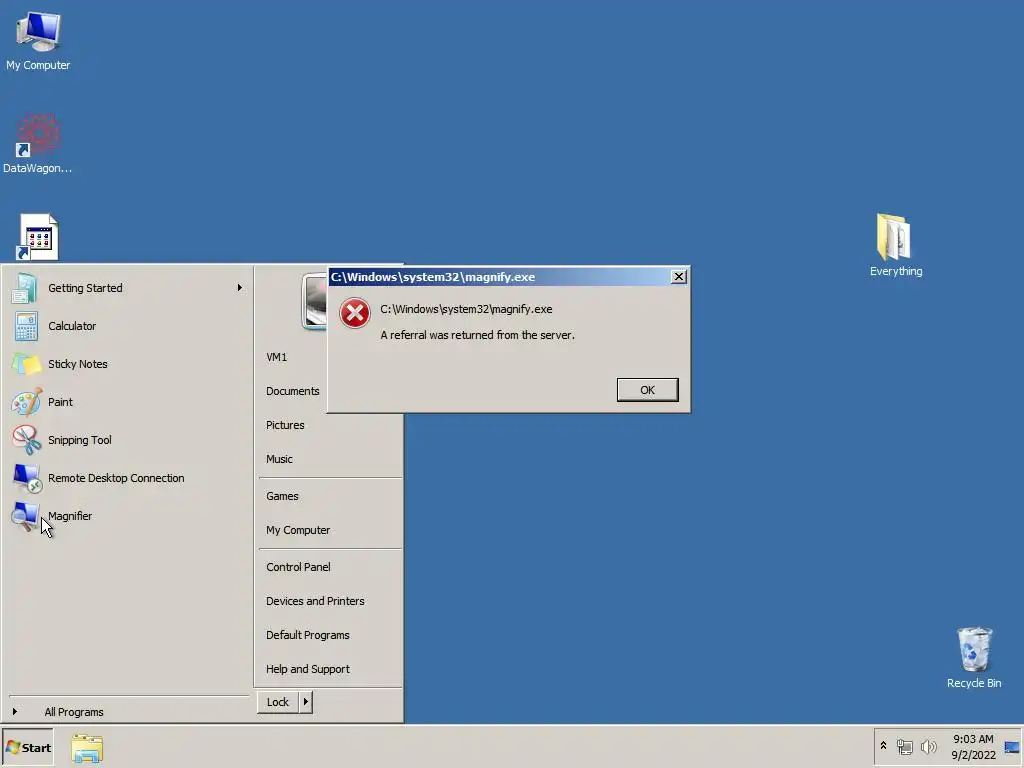Viewport: 1024px width, 768px height.
Task: Open Help and Support
Action: pyautogui.click(x=308, y=669)
